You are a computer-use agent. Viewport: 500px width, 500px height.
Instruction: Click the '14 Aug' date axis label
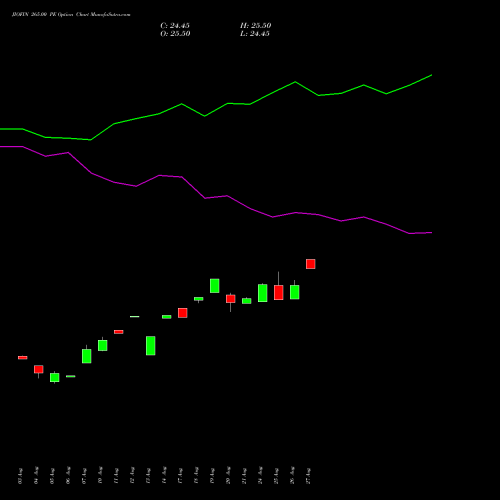pos(165,476)
